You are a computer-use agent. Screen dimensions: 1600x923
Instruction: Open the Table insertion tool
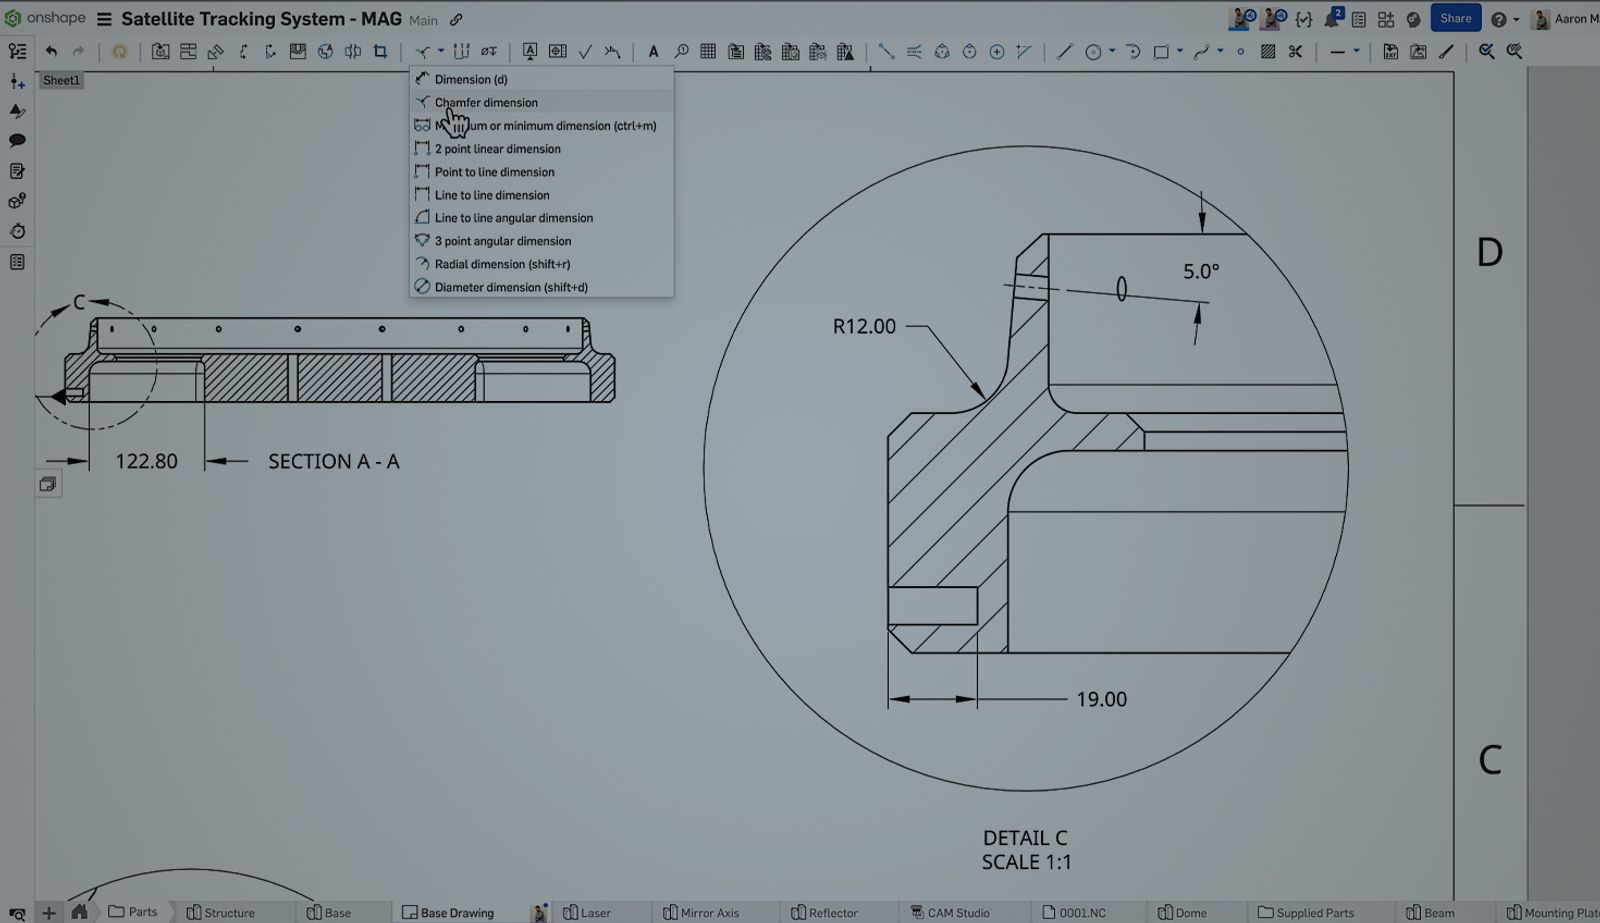tap(708, 52)
